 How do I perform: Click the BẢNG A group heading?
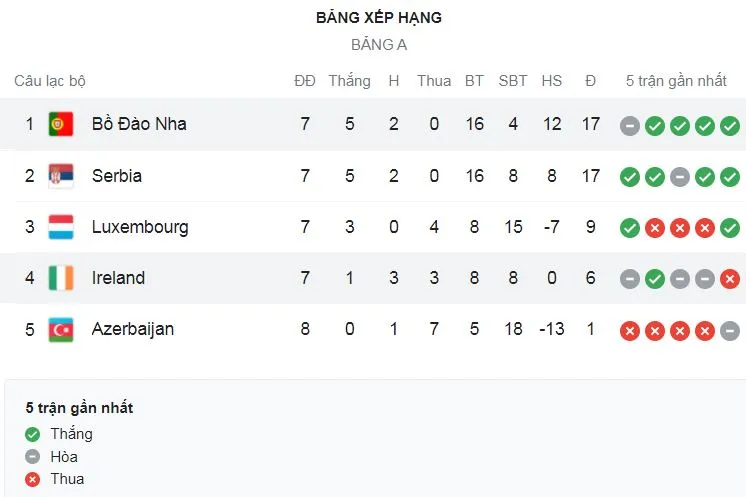[x=379, y=45]
